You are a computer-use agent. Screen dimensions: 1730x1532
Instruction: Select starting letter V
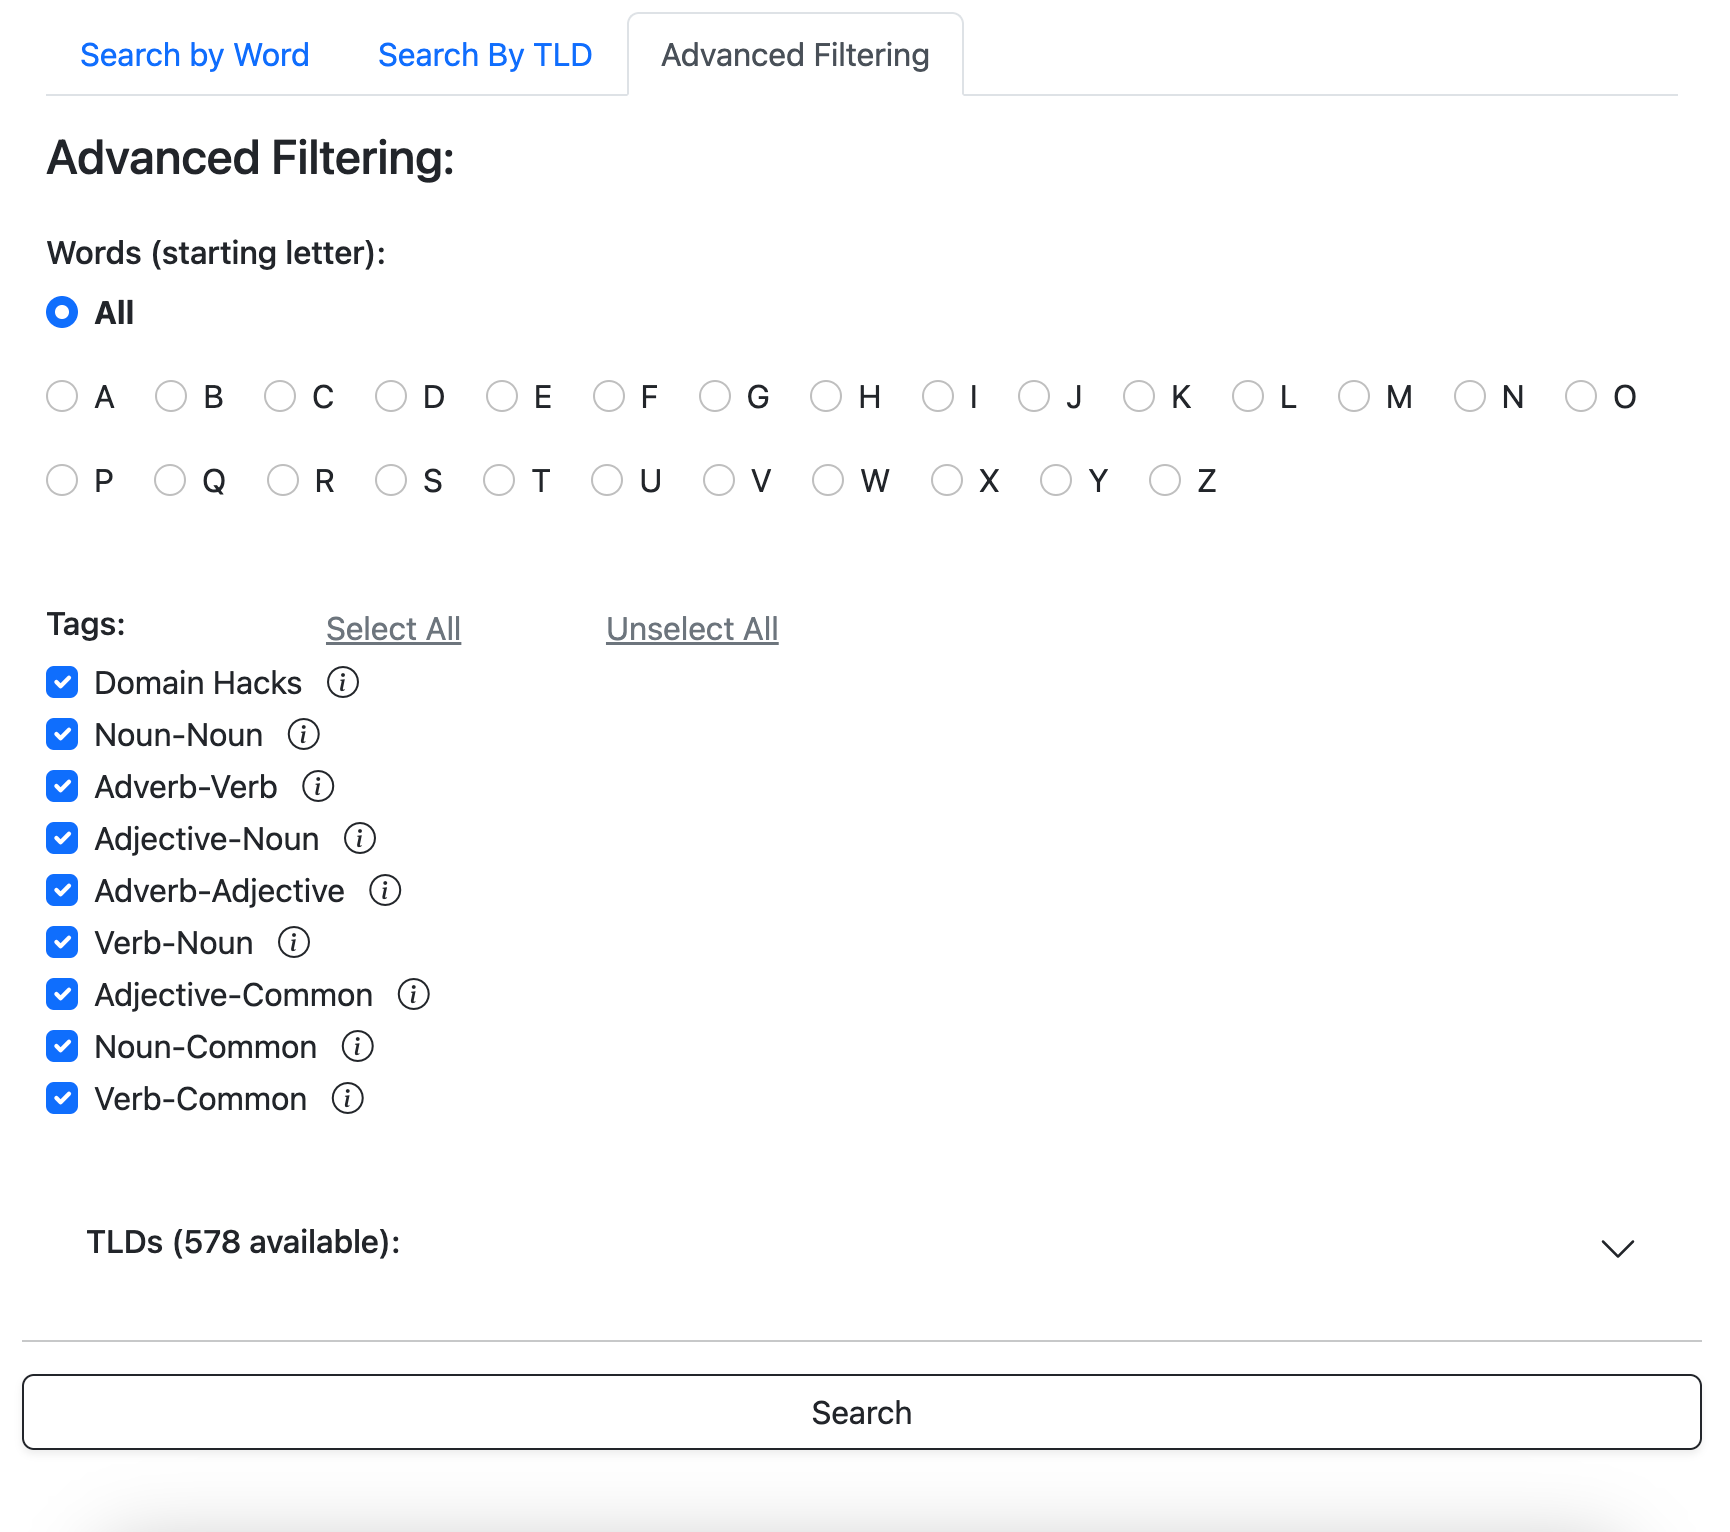point(719,481)
